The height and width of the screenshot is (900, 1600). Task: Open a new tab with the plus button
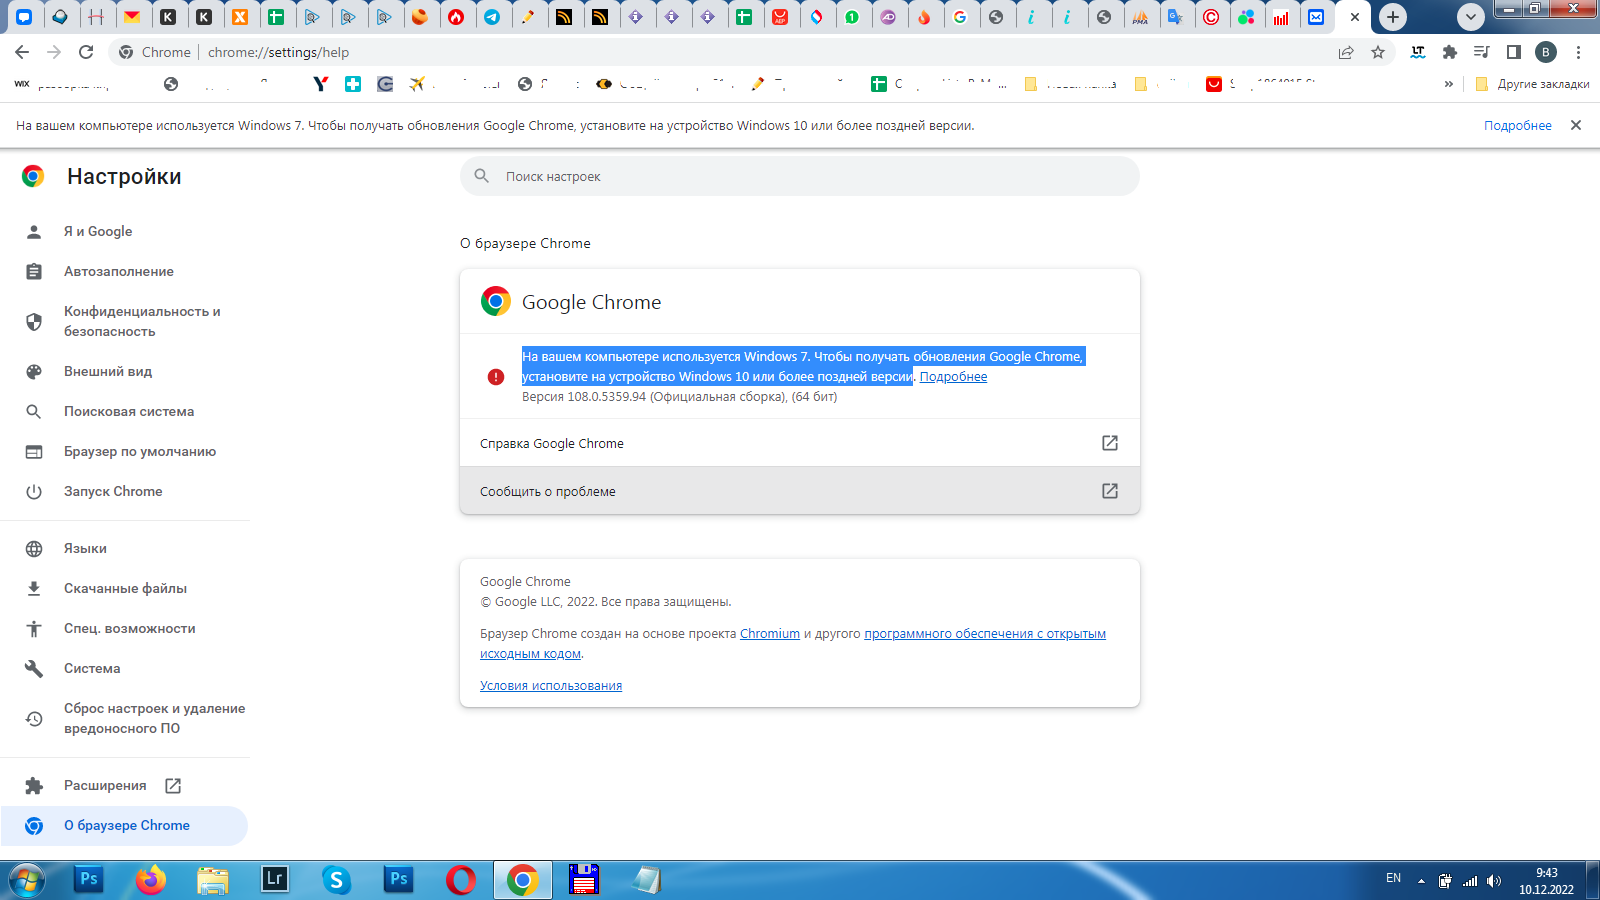(x=1393, y=17)
